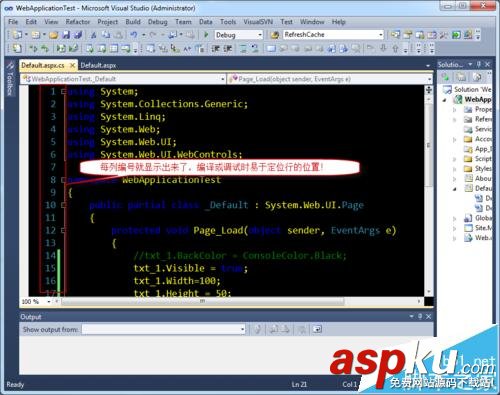Viewport: 500px width, 395px height.
Task: Open the RefreshCache find combo box
Action: [x=381, y=35]
